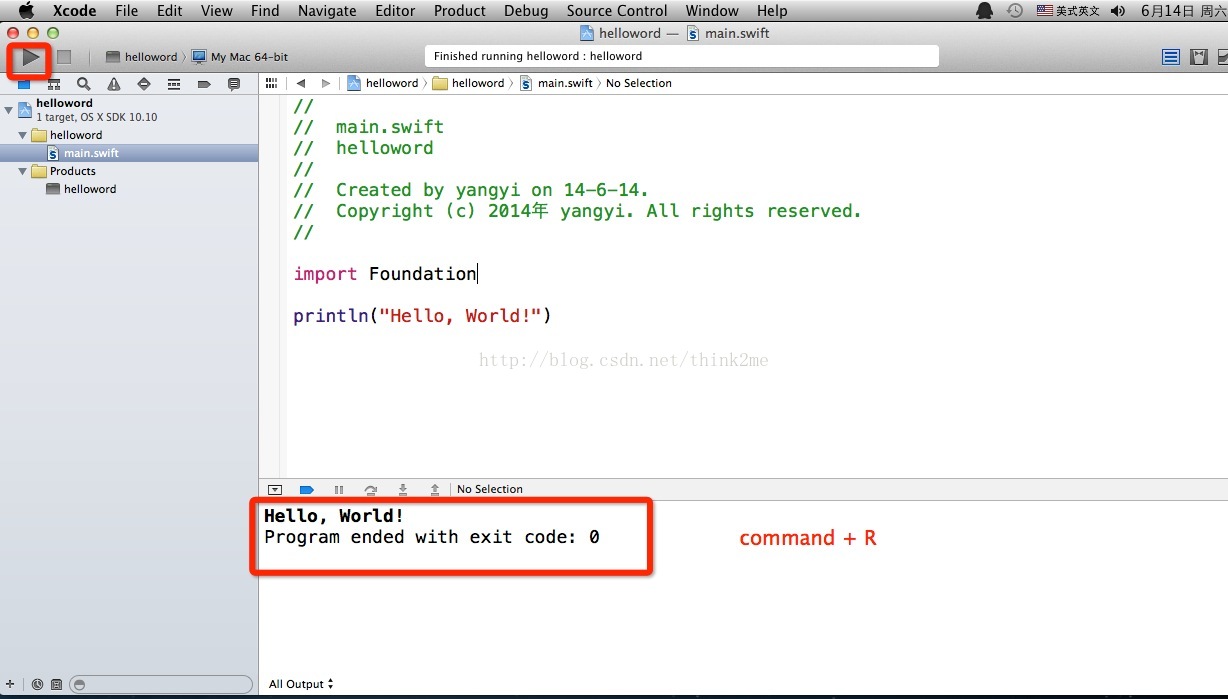1228x699 pixels.
Task: Run the project with the Play button
Action: tap(30, 57)
